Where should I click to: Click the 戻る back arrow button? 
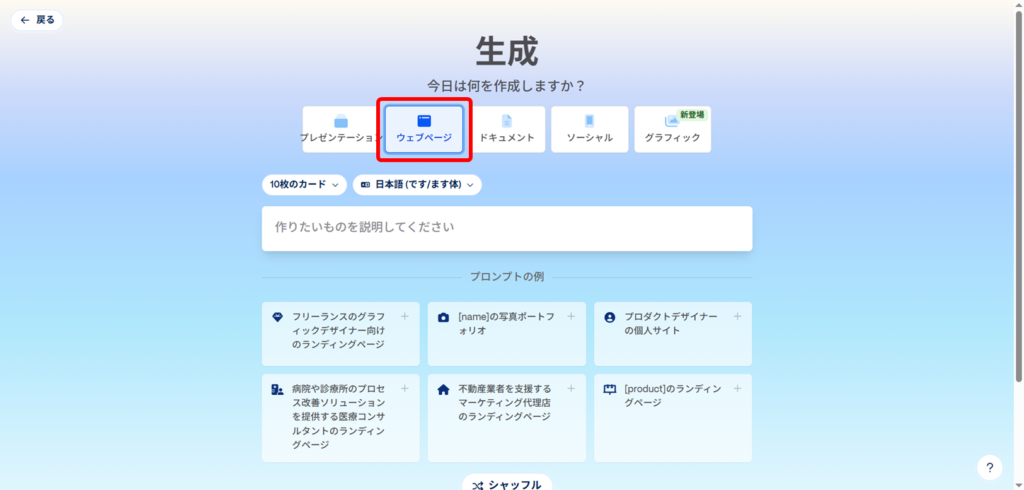[x=37, y=20]
